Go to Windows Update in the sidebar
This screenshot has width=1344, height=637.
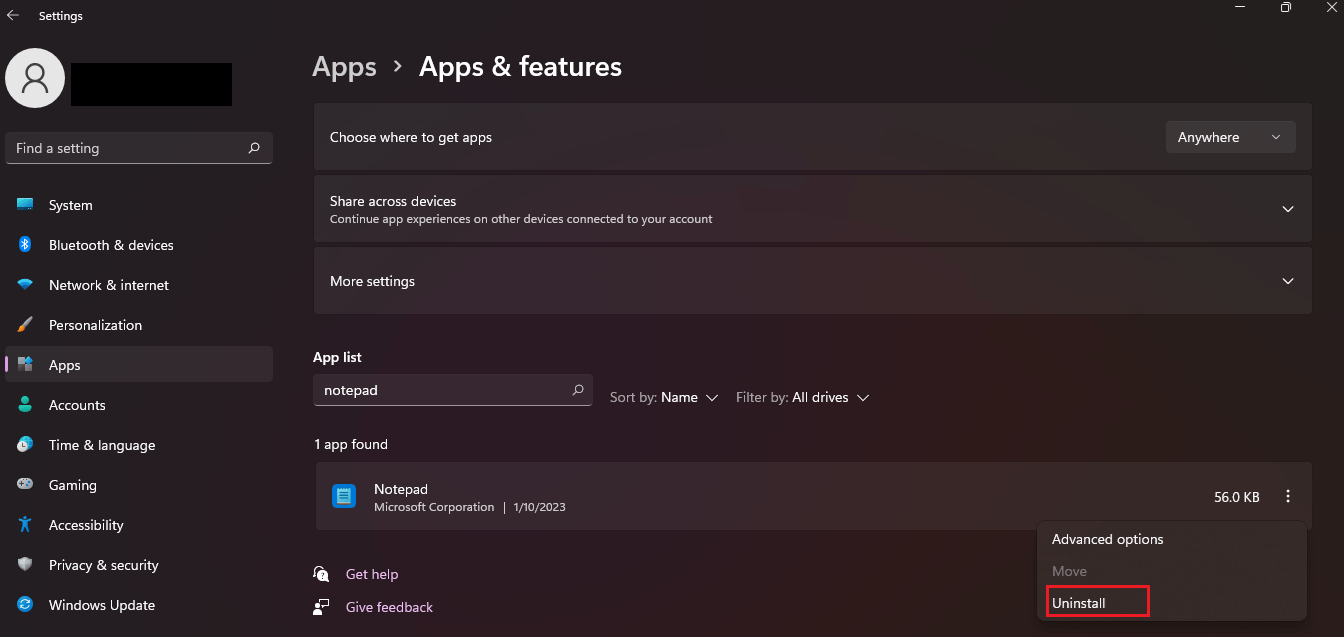point(102,605)
